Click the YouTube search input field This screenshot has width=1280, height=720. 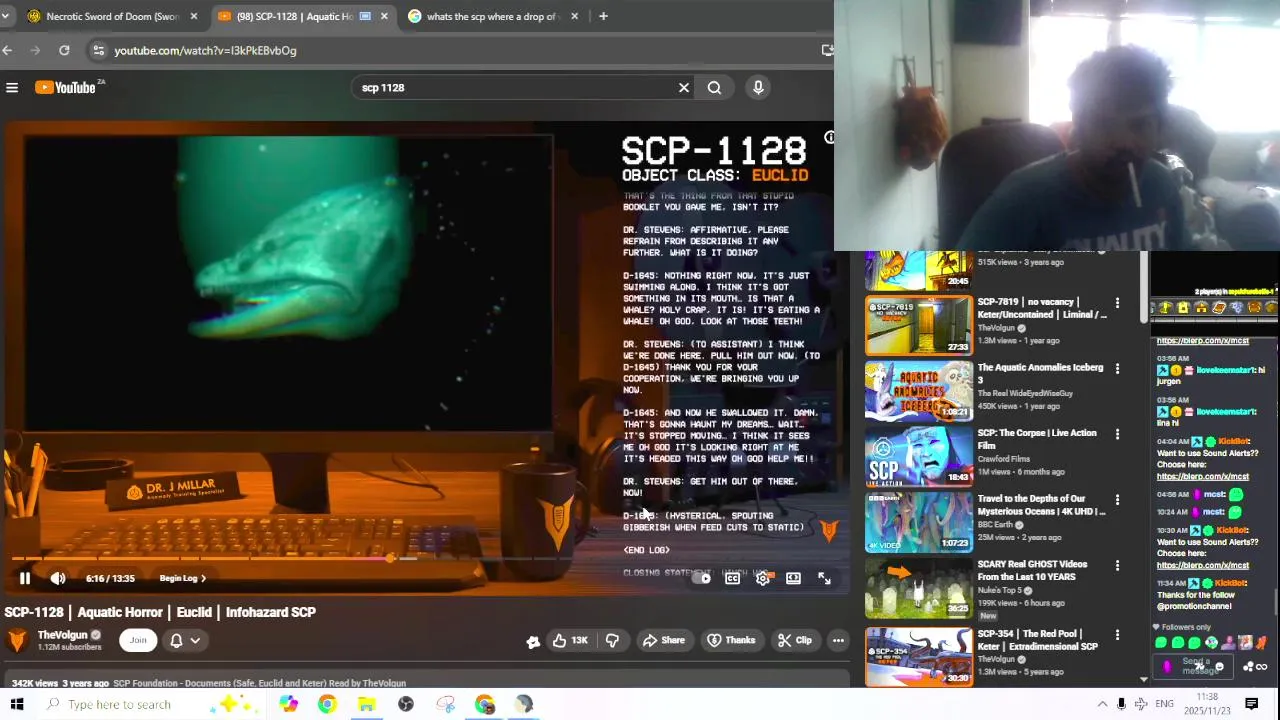[x=515, y=88]
